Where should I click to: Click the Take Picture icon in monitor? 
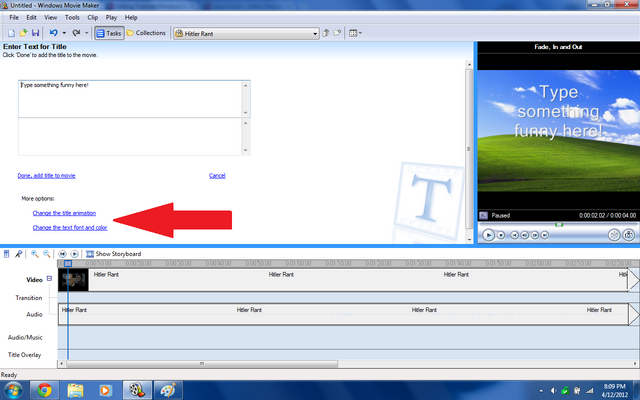(629, 235)
